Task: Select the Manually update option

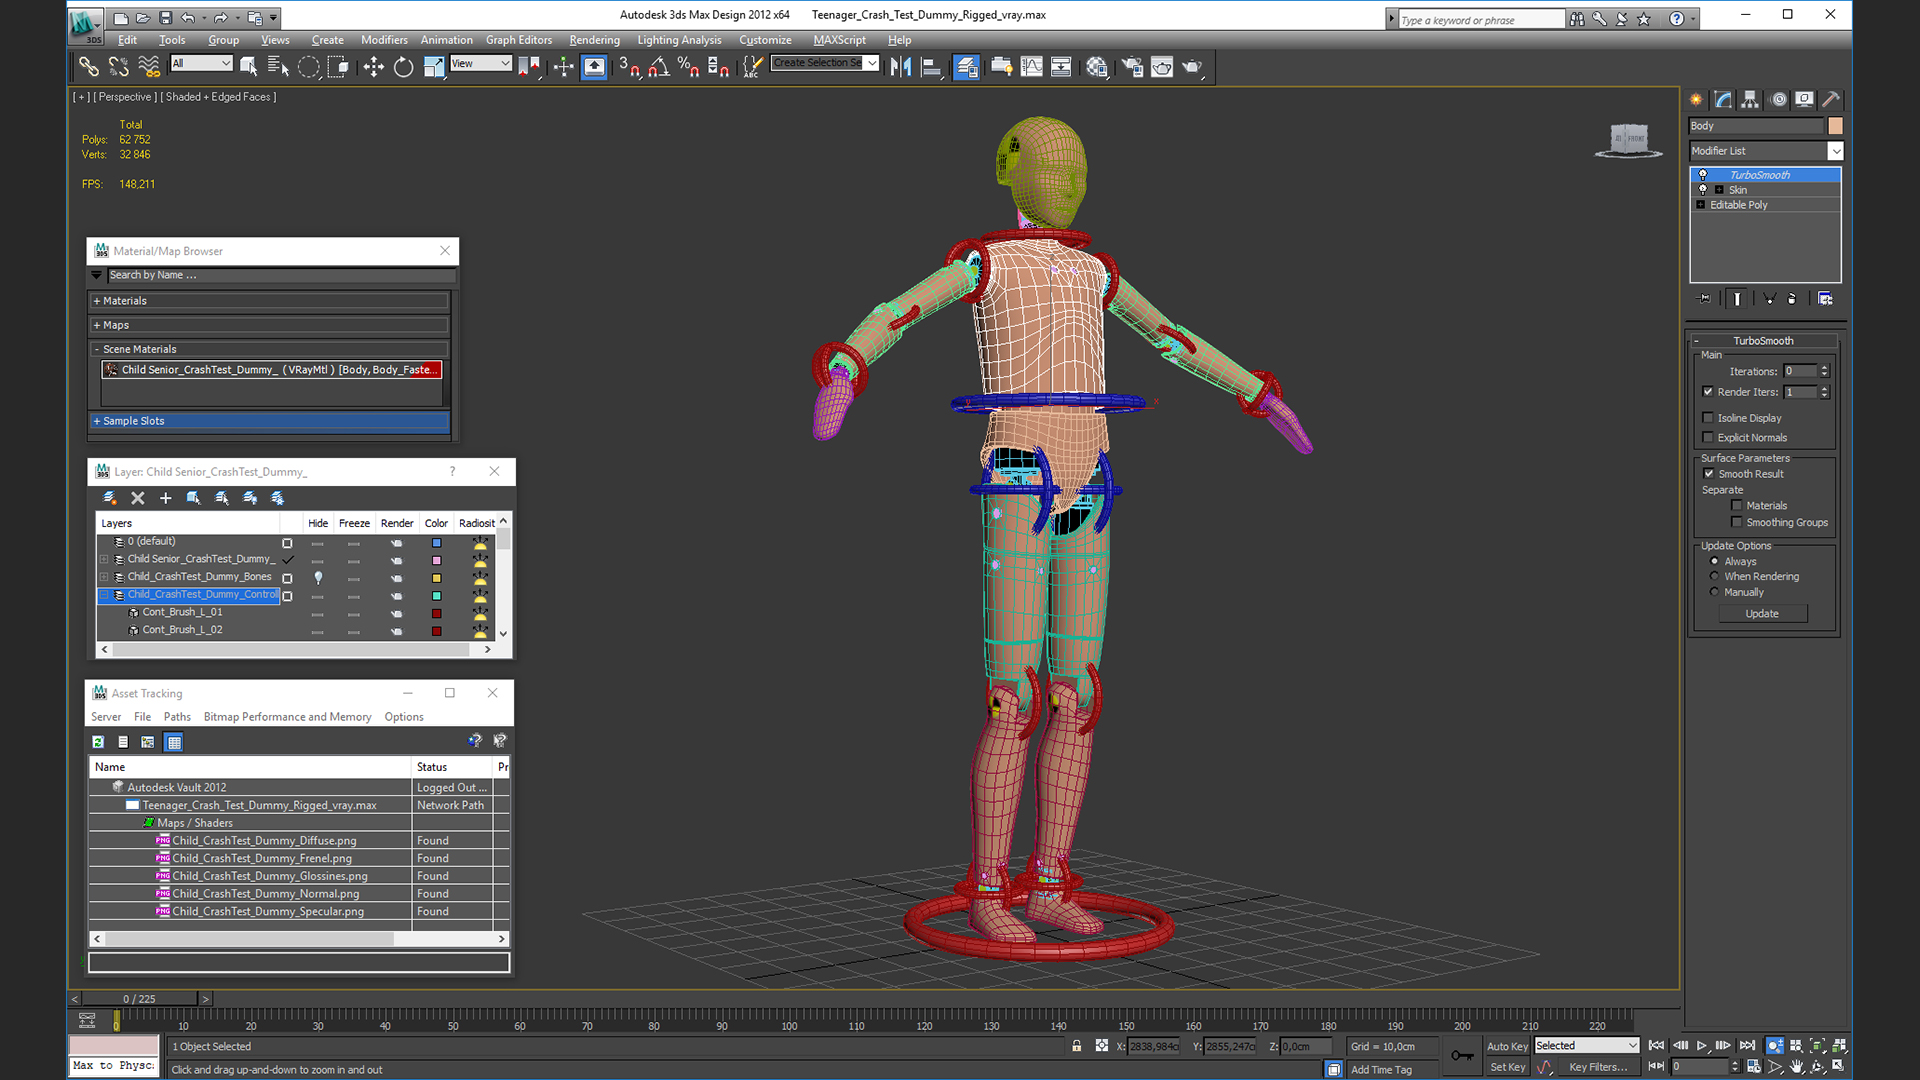Action: tap(1714, 592)
